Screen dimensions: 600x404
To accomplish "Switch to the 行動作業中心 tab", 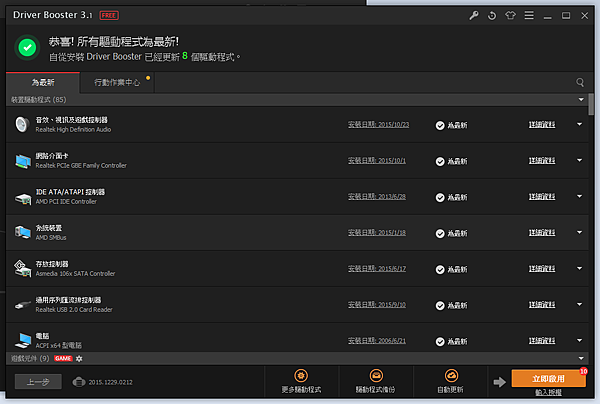I will 117,82.
